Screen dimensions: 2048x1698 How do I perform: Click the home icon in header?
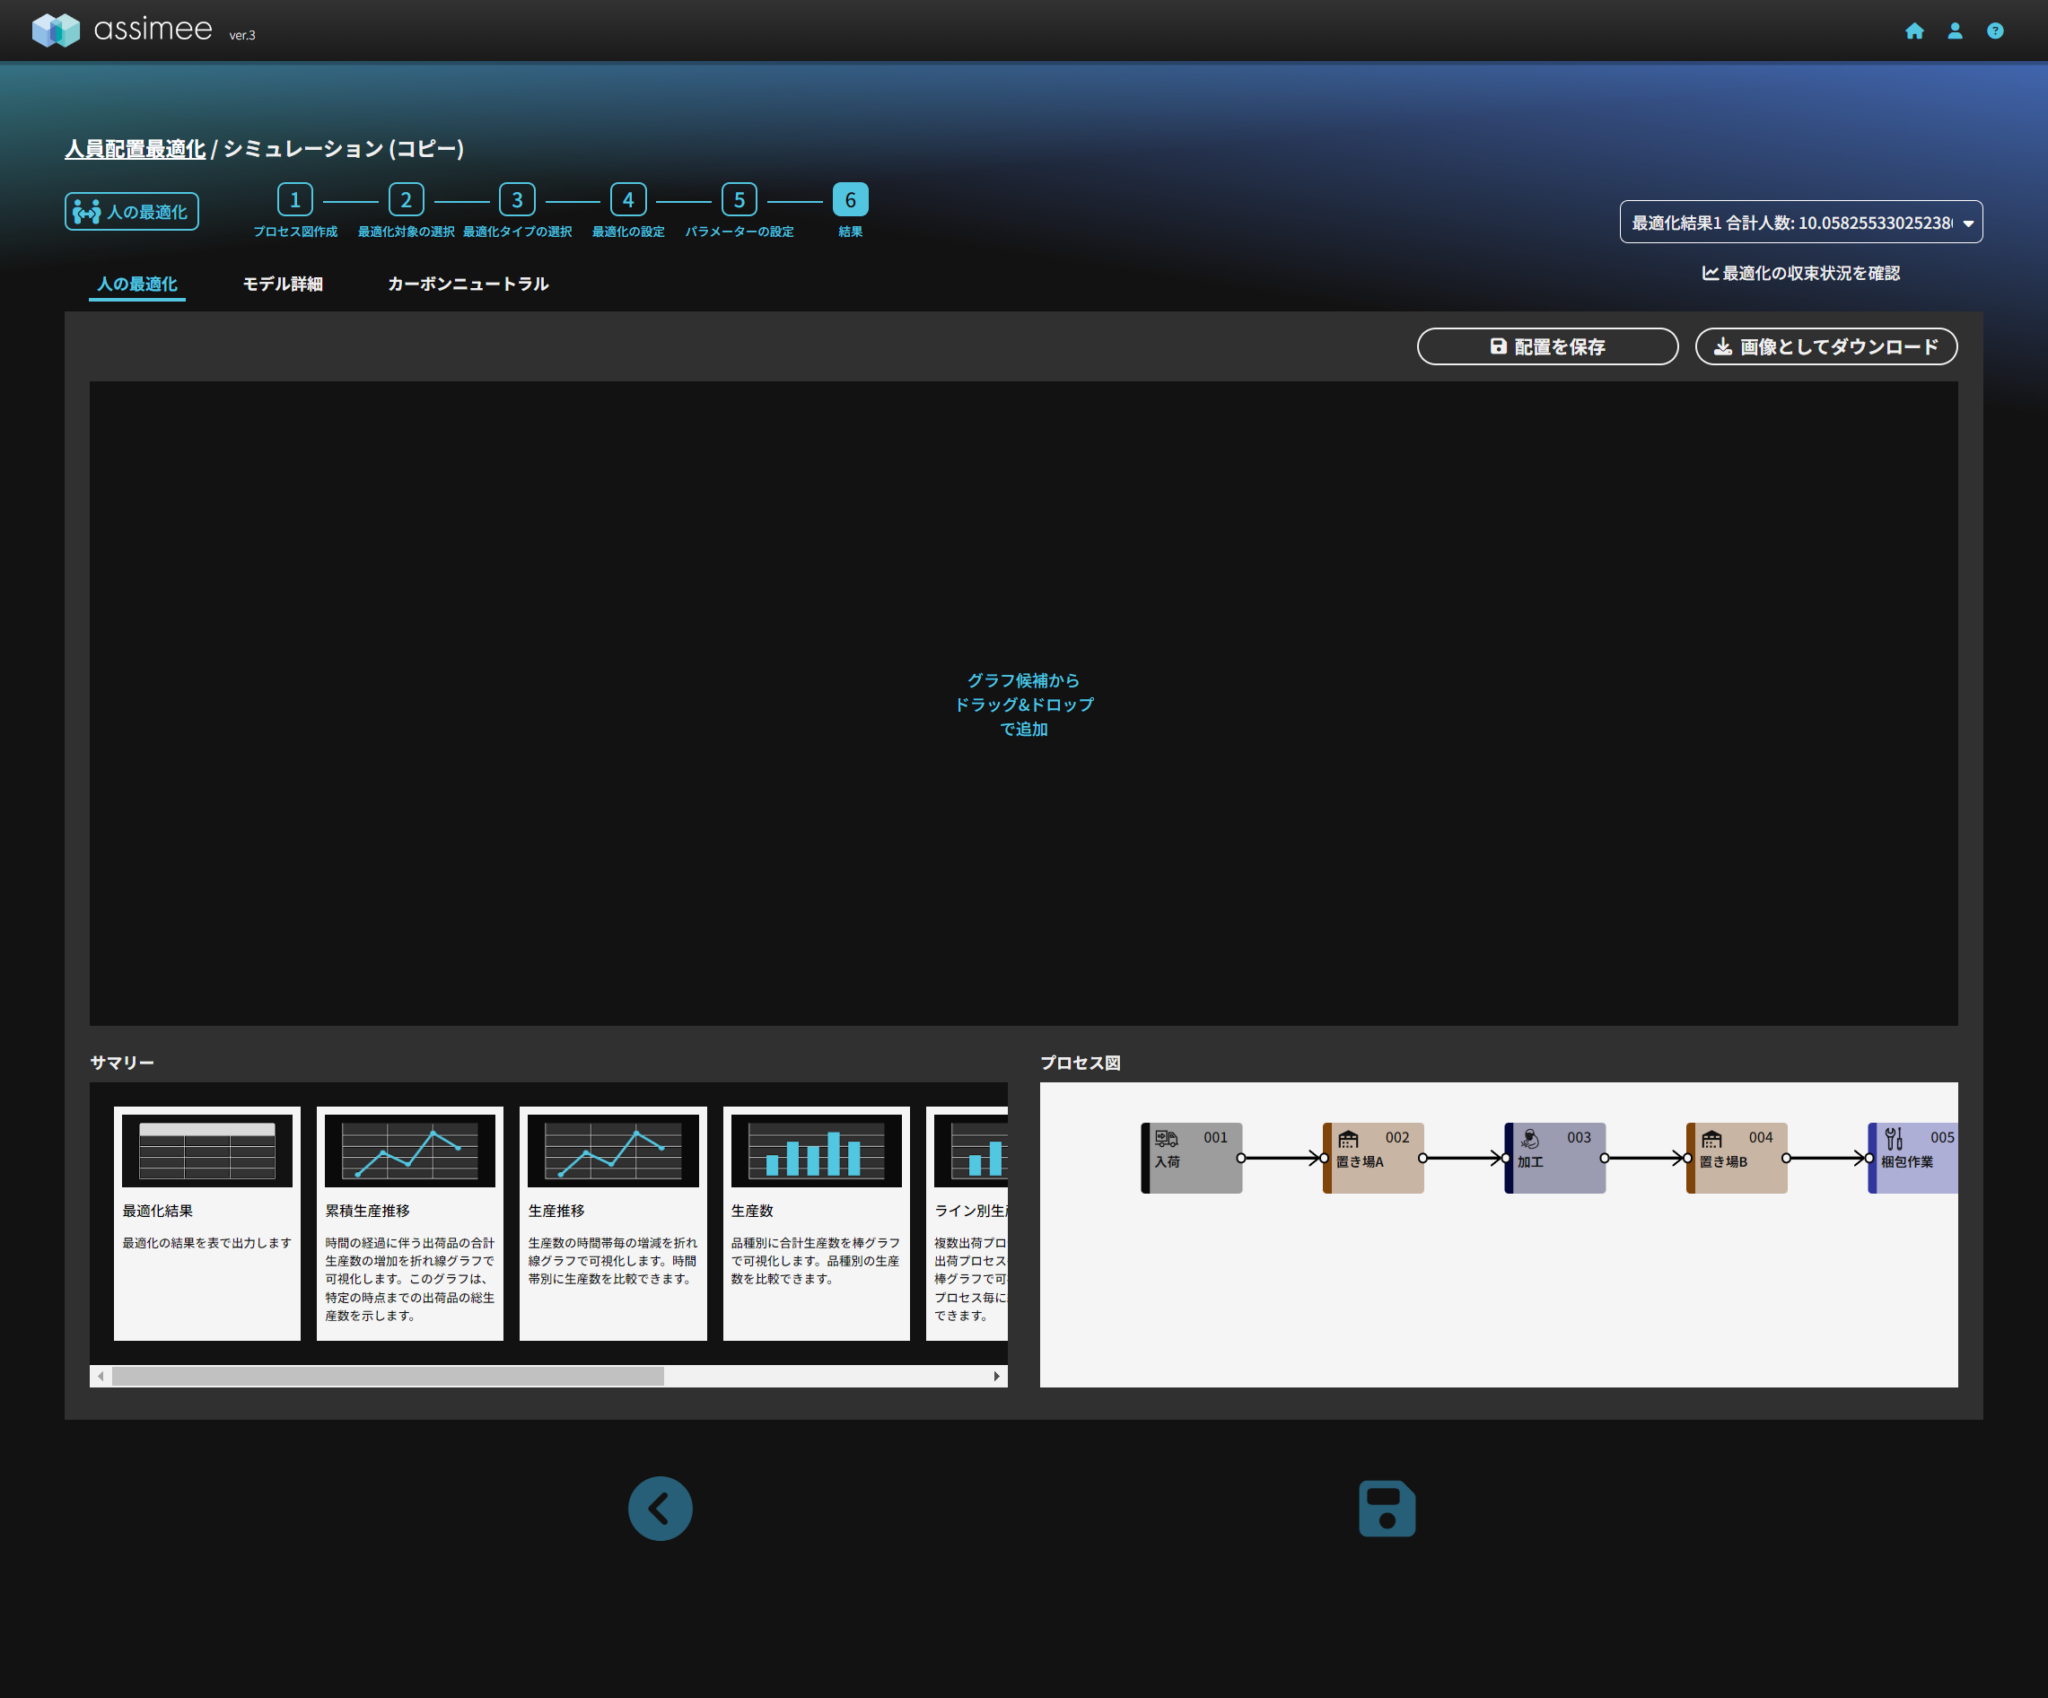pos(1914,31)
